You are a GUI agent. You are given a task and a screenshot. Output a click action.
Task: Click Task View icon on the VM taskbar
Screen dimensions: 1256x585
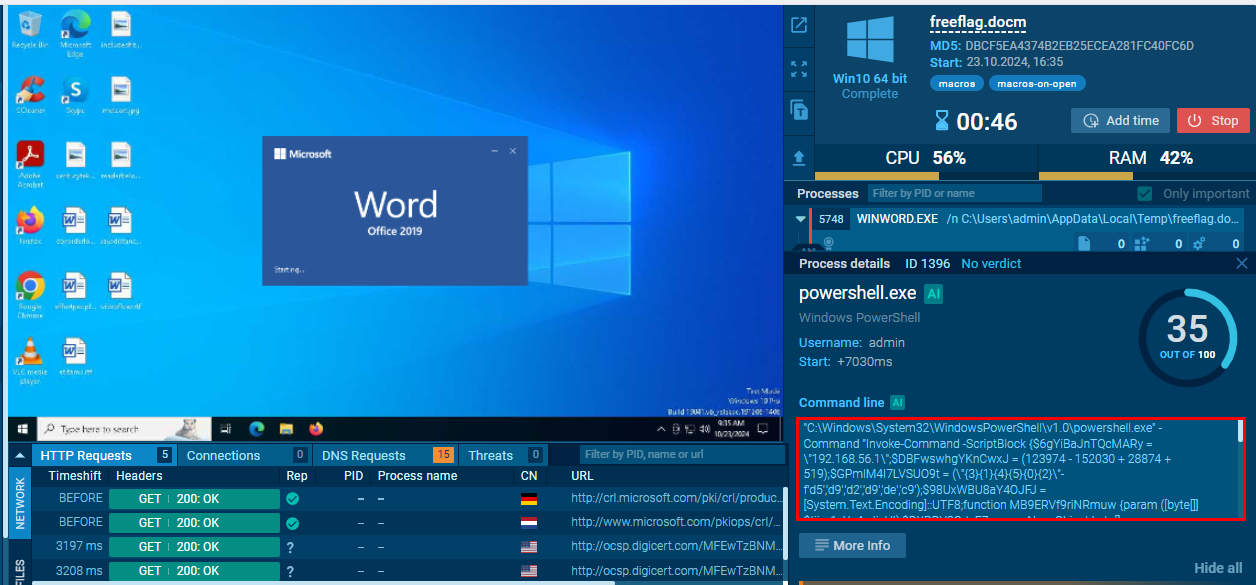[x=227, y=429]
